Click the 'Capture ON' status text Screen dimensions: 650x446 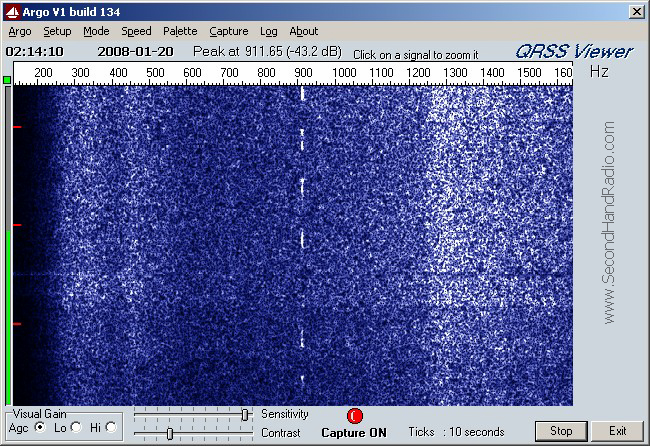(354, 433)
